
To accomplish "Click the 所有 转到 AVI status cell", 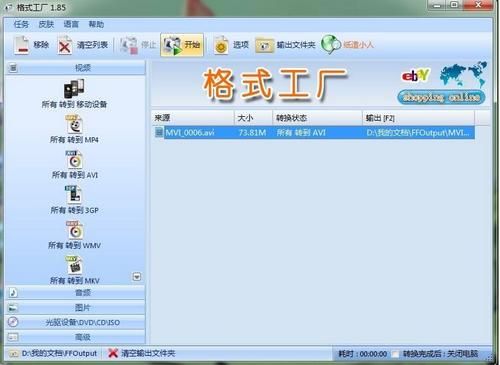I will point(301,133).
